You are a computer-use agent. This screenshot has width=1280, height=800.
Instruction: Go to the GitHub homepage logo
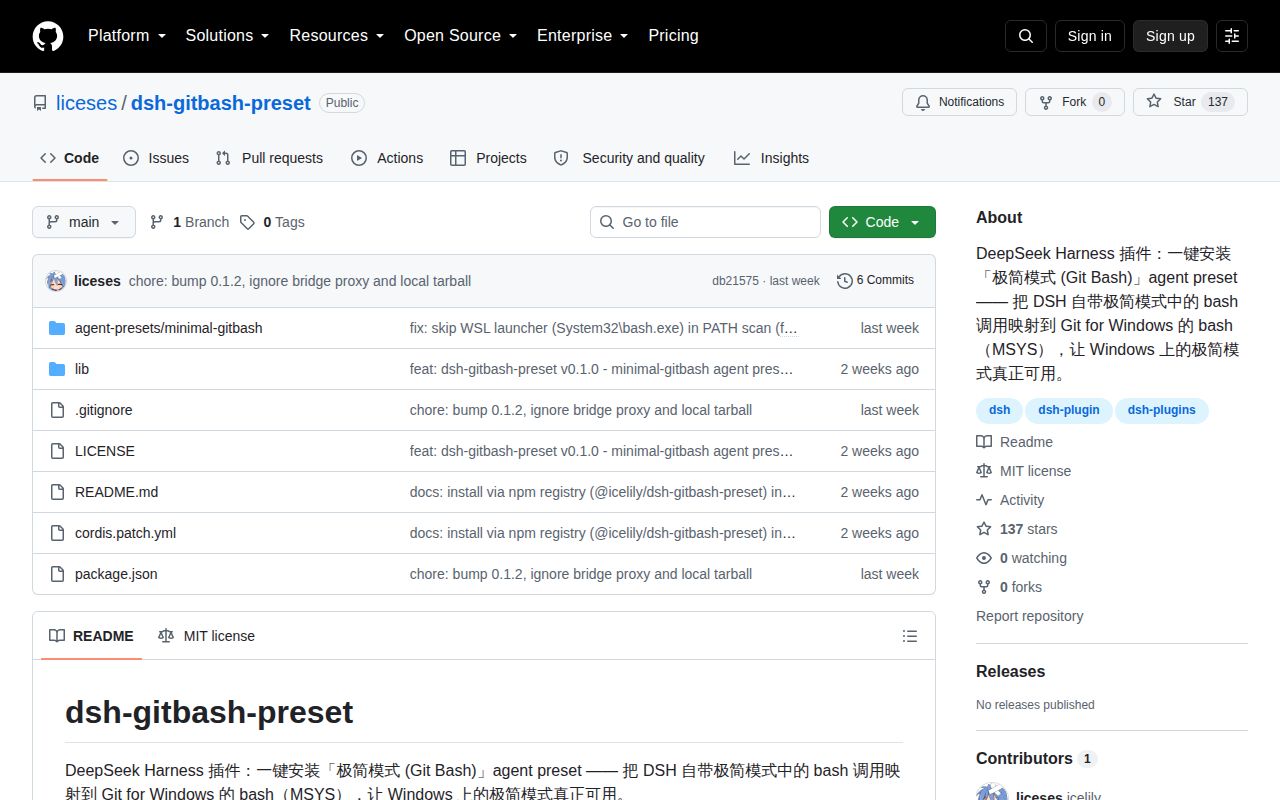[48, 36]
